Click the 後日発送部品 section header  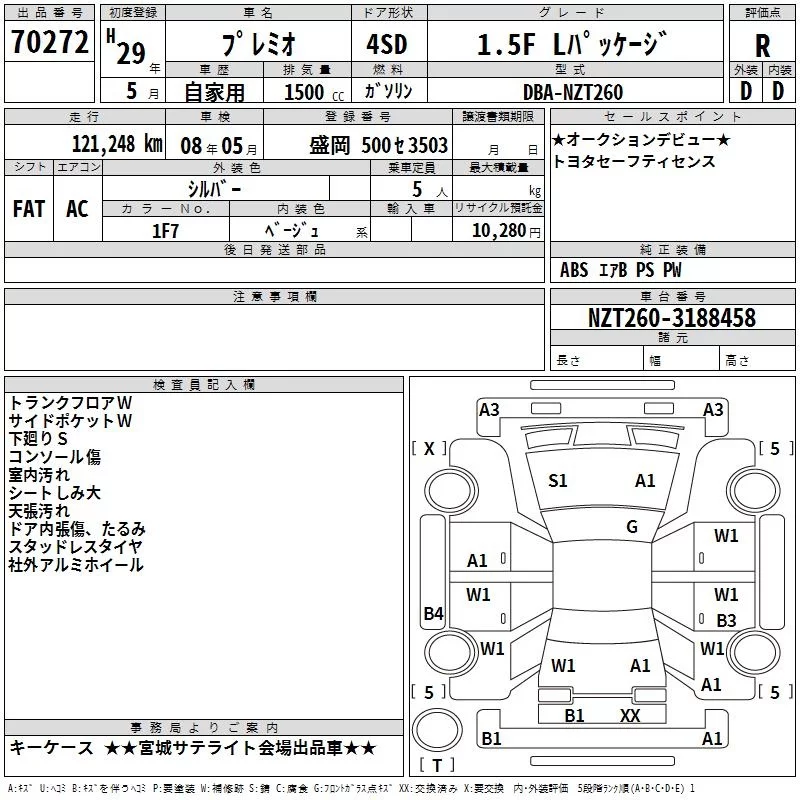click(x=274, y=249)
